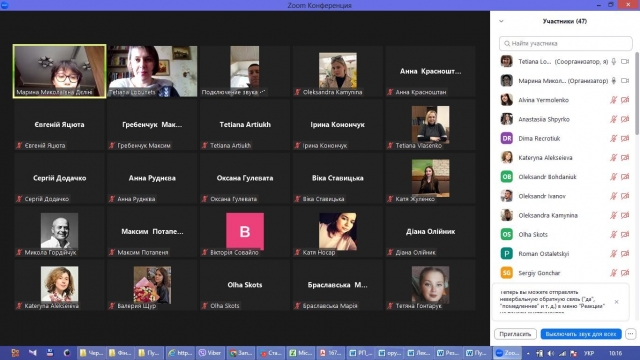Click disabled camera icon beside Oleksandr Bohdaniuk
Screen dimensions: 640x360
coord(625,177)
